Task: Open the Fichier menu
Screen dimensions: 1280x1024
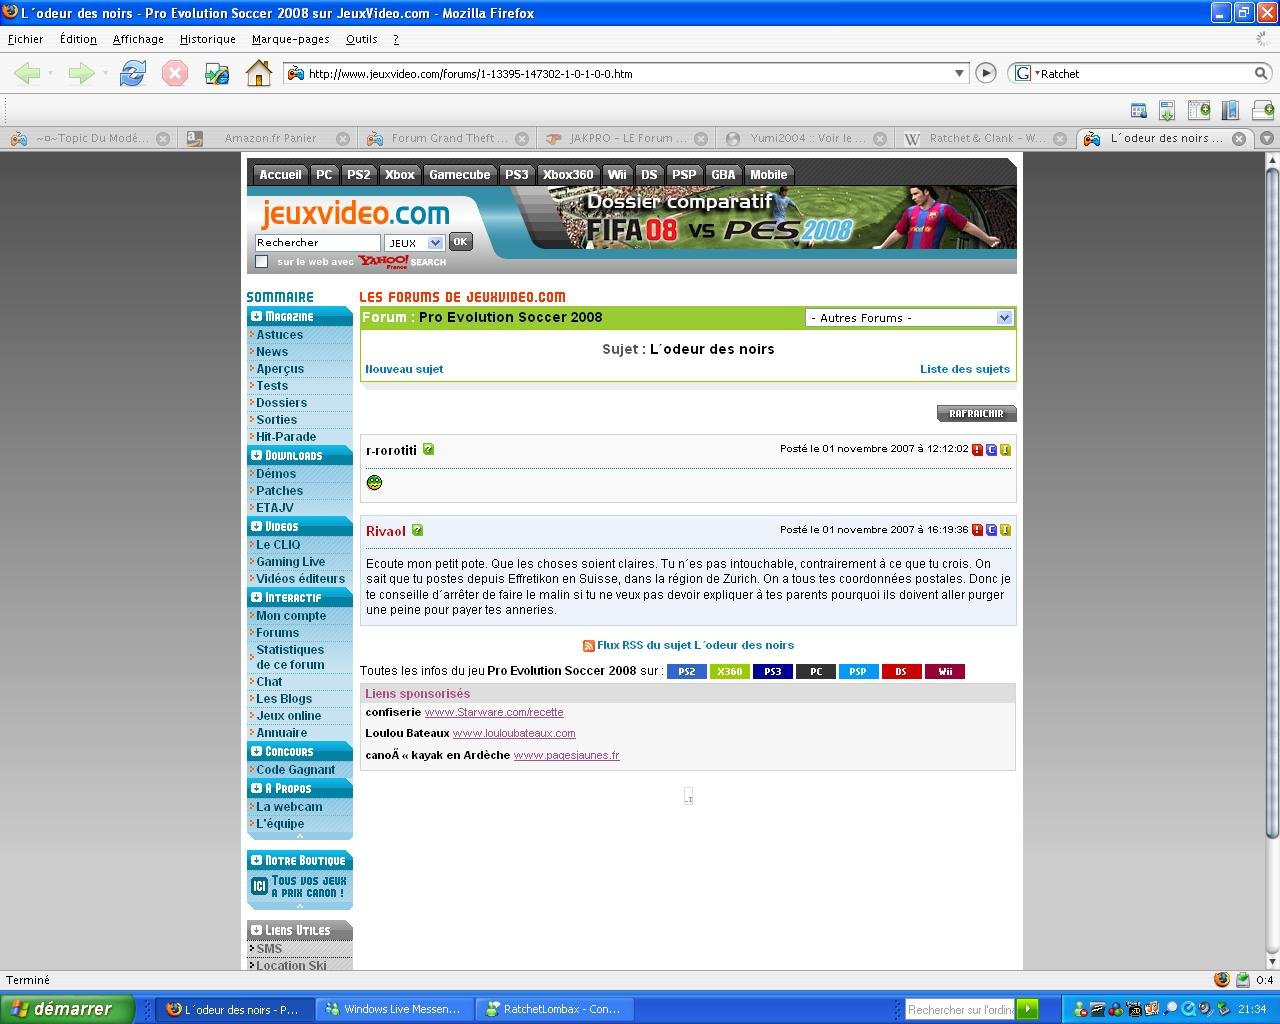Action: [26, 39]
